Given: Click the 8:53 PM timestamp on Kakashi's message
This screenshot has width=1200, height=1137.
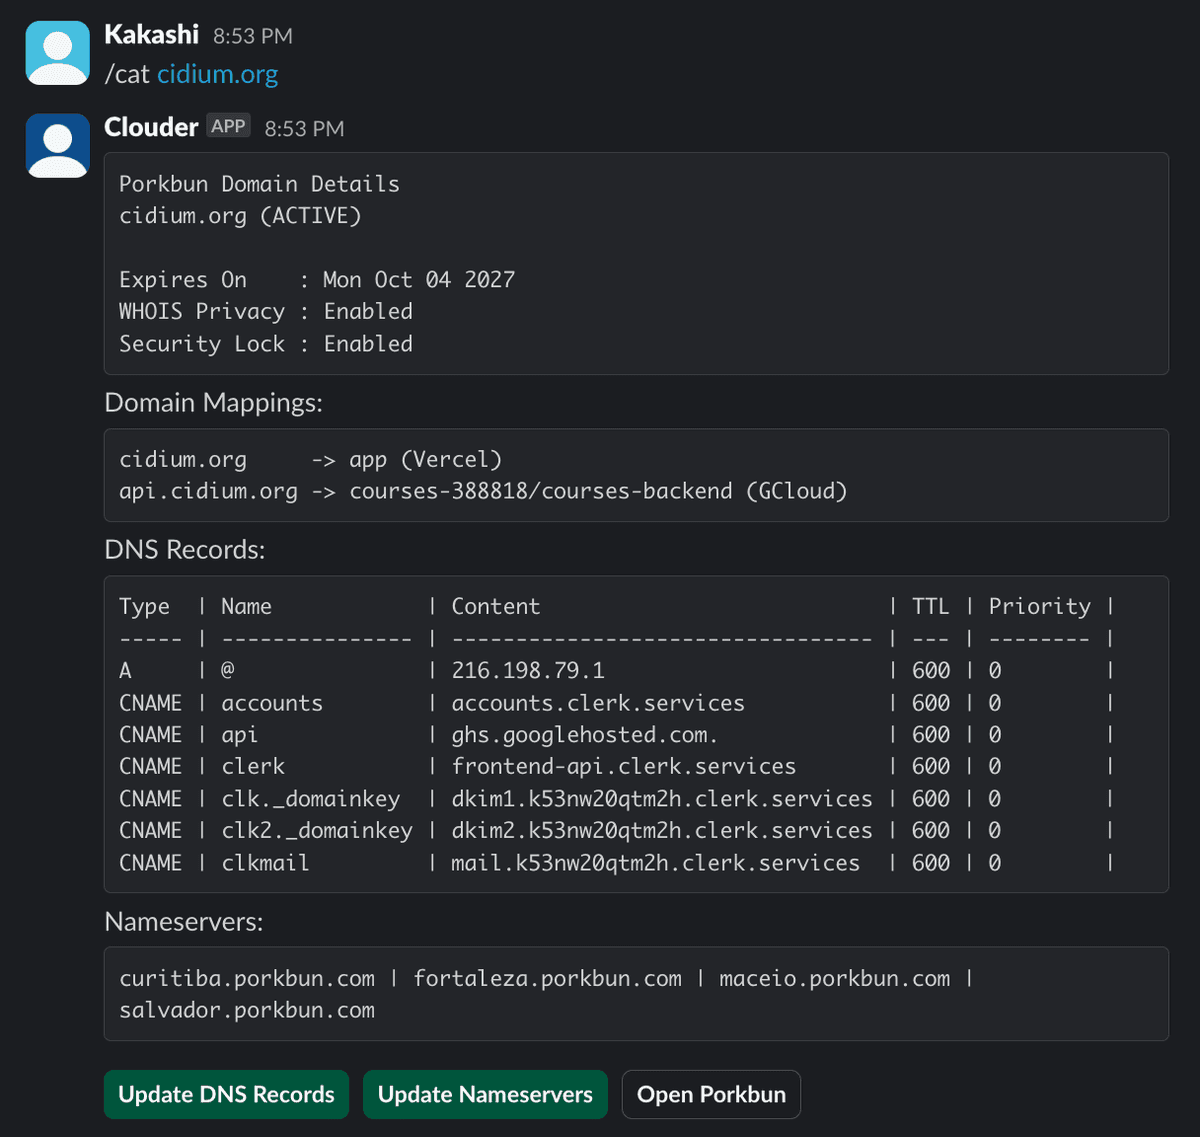Looking at the screenshot, I should point(251,35).
